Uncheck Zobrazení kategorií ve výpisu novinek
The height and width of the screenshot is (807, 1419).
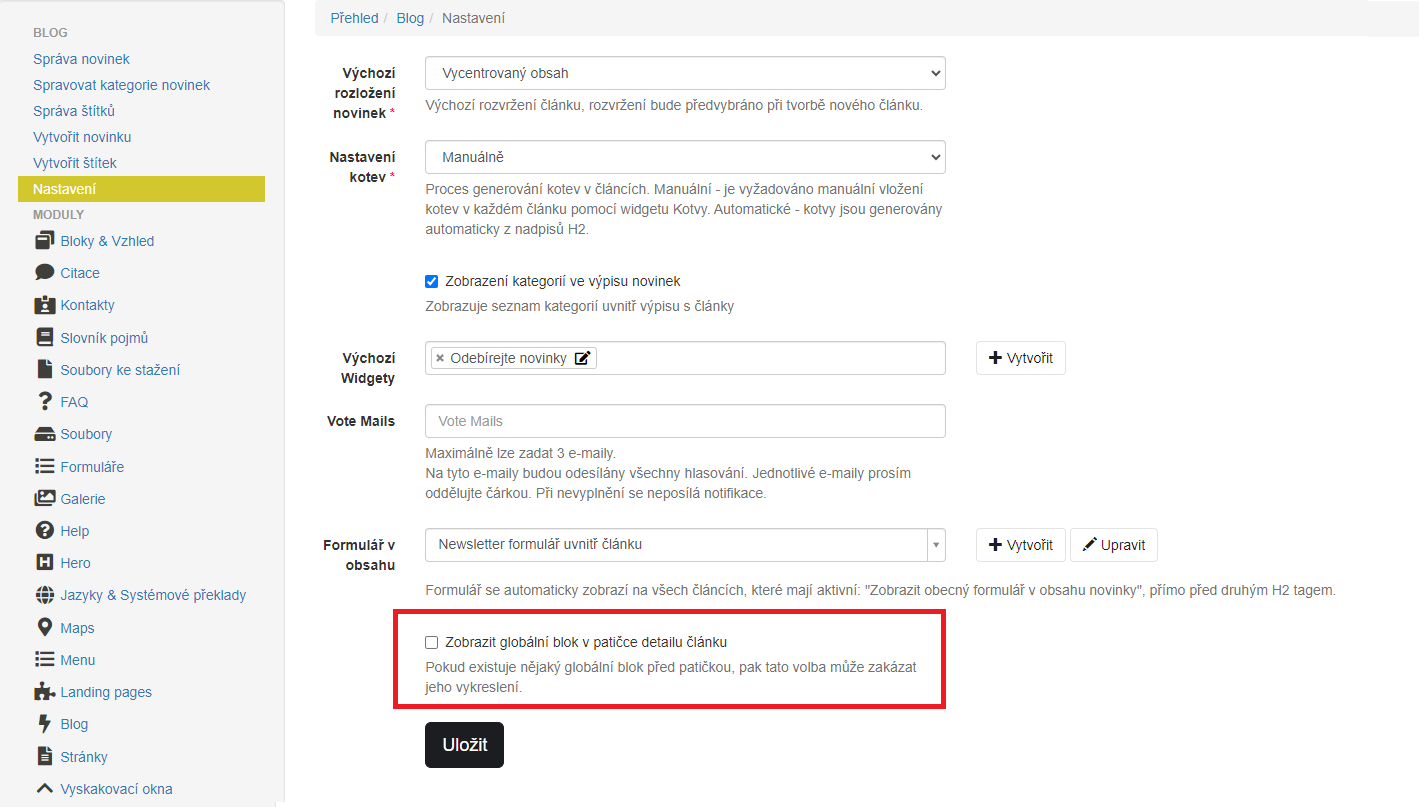[x=432, y=281]
